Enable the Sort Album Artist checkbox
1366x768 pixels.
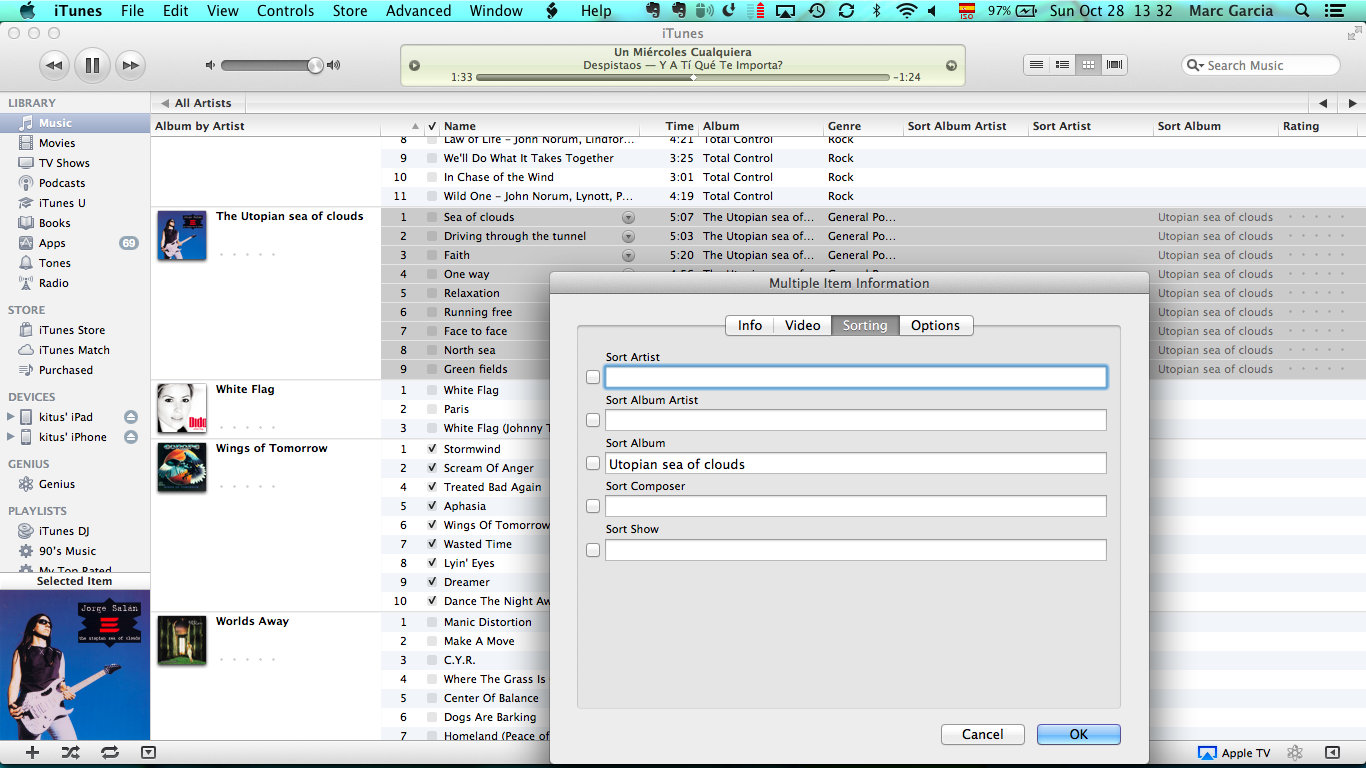[x=593, y=420]
